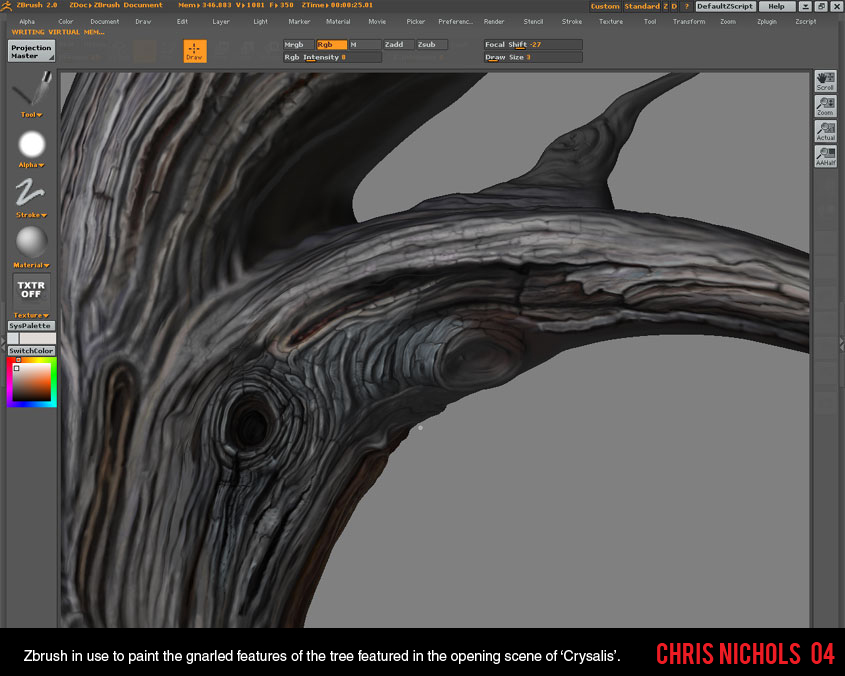Viewport: 845px width, 676px height.
Task: Open the current brush tool thumbnail
Action: (x=32, y=89)
